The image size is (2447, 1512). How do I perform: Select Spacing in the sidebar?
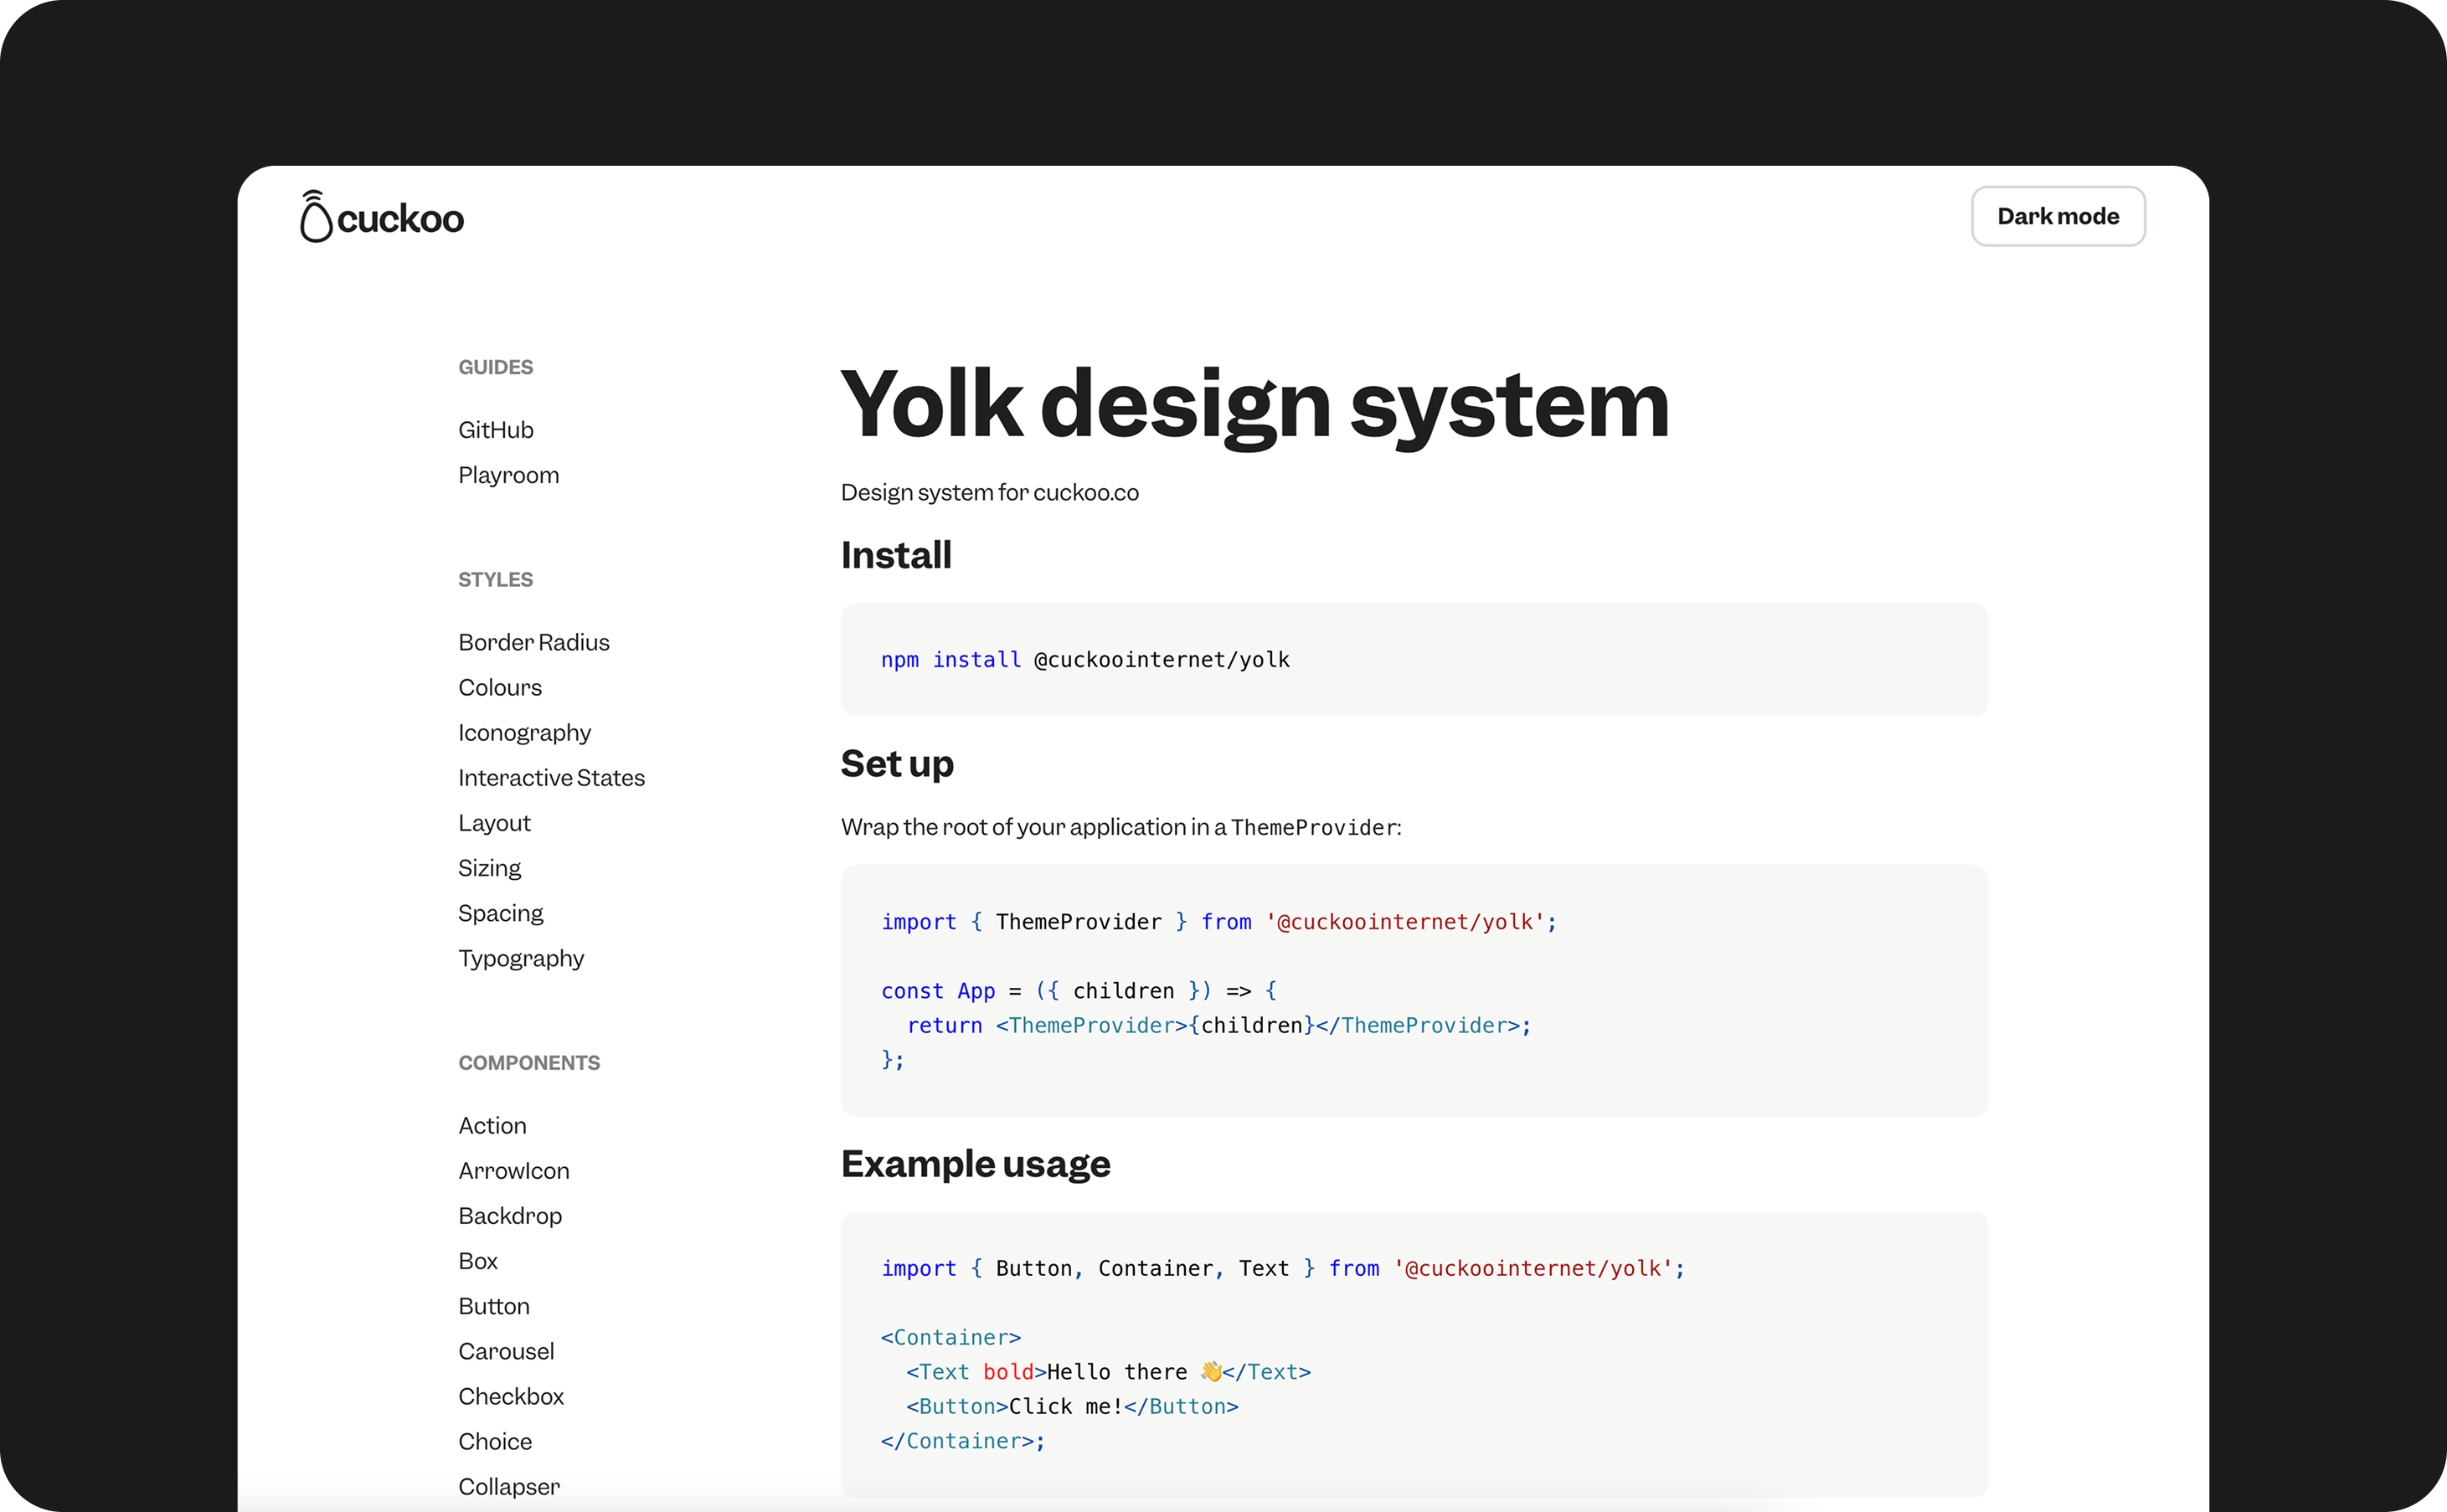(500, 912)
